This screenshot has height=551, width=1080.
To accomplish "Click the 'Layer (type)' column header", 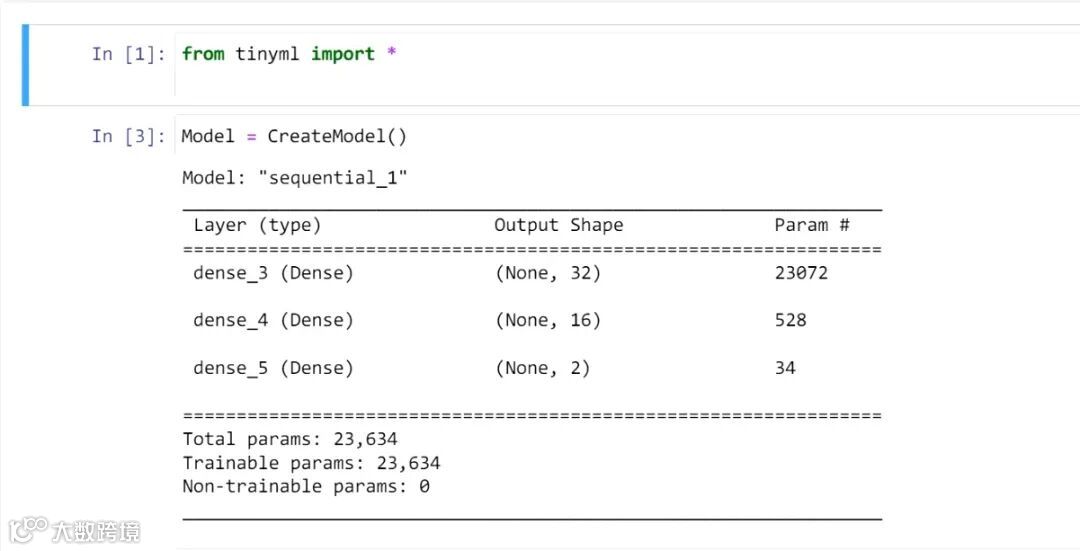I will [x=257, y=225].
